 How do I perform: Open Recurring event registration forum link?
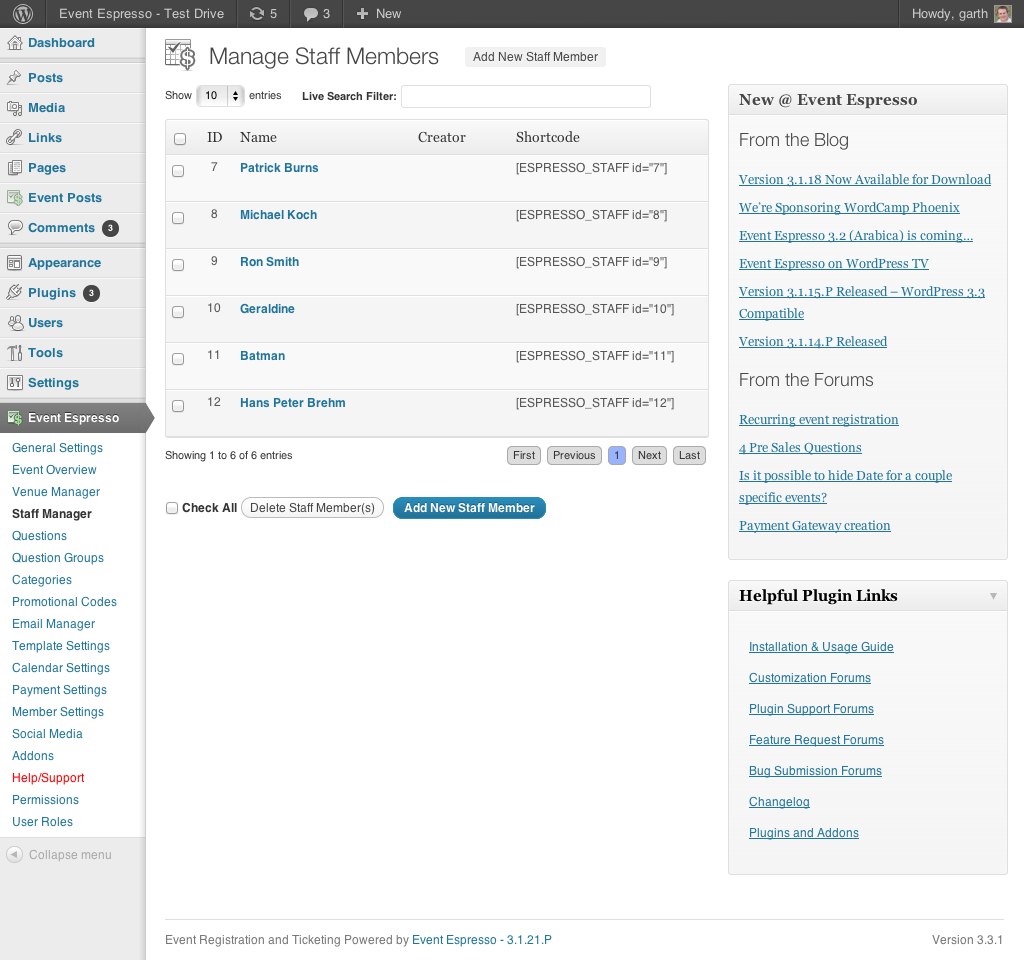[x=818, y=420]
